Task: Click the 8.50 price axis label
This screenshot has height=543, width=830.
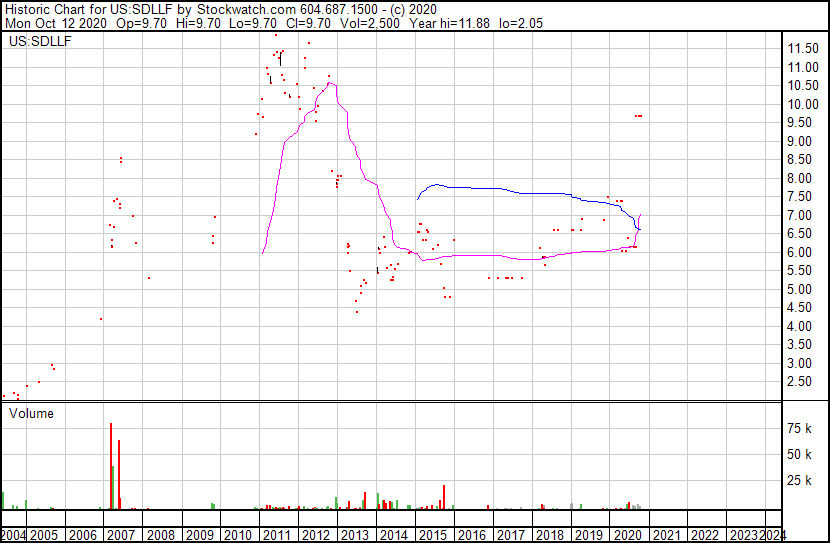Action: coord(799,159)
